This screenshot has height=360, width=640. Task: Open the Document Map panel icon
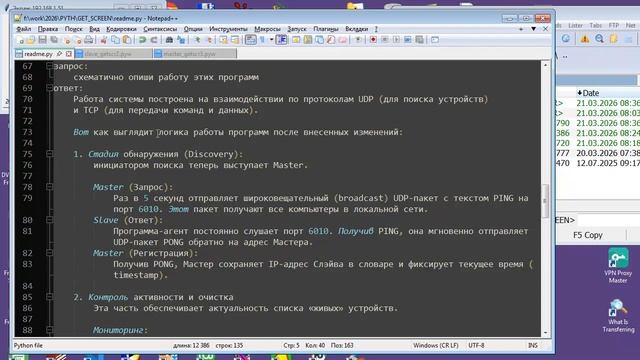[x=307, y=40]
